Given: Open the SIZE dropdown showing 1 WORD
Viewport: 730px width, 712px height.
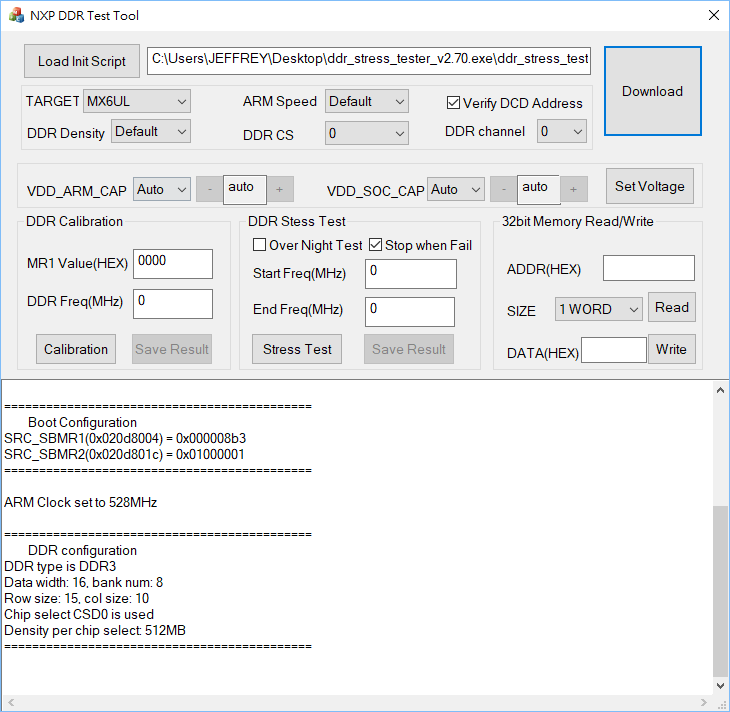Looking at the screenshot, I should pos(598,309).
